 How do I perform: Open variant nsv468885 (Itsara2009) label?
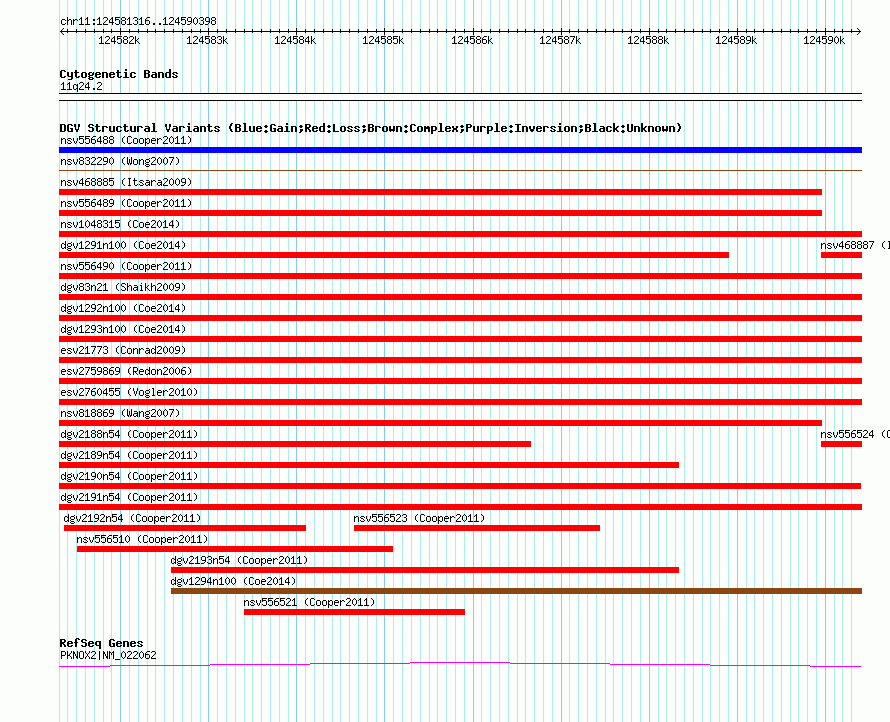[x=126, y=182]
